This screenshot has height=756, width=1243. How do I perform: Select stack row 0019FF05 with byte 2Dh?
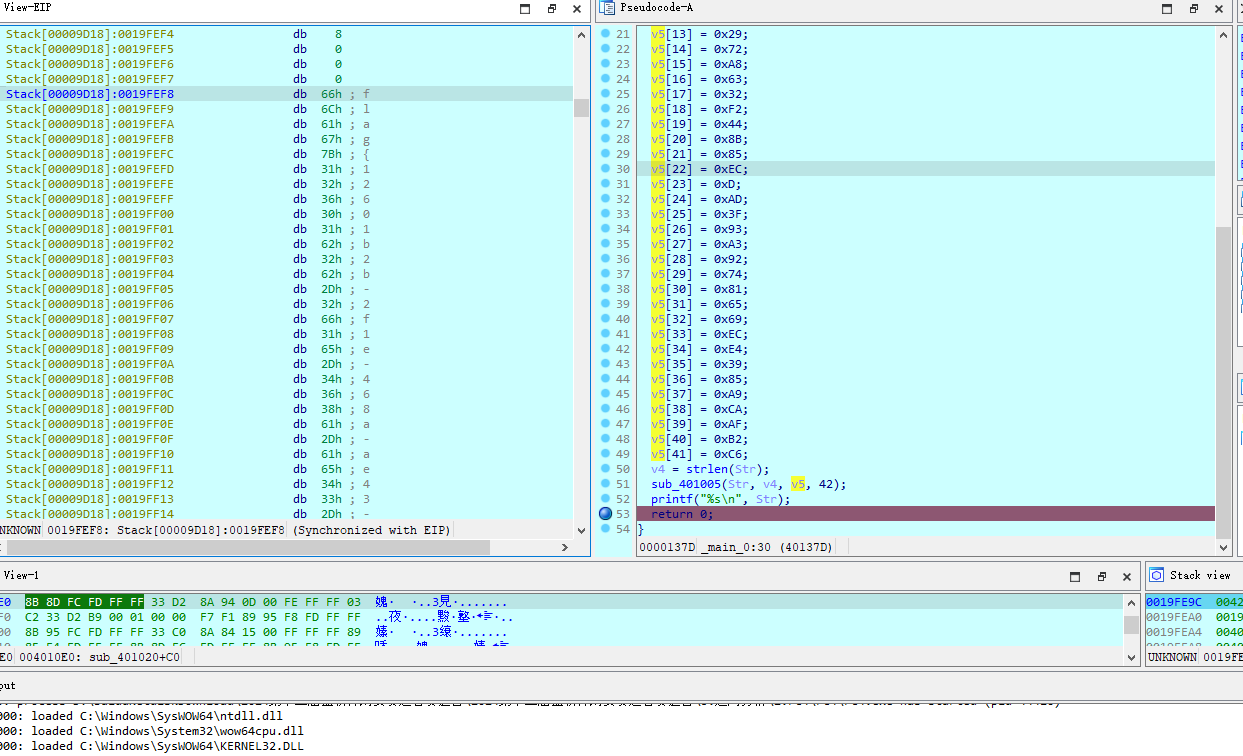(287, 289)
